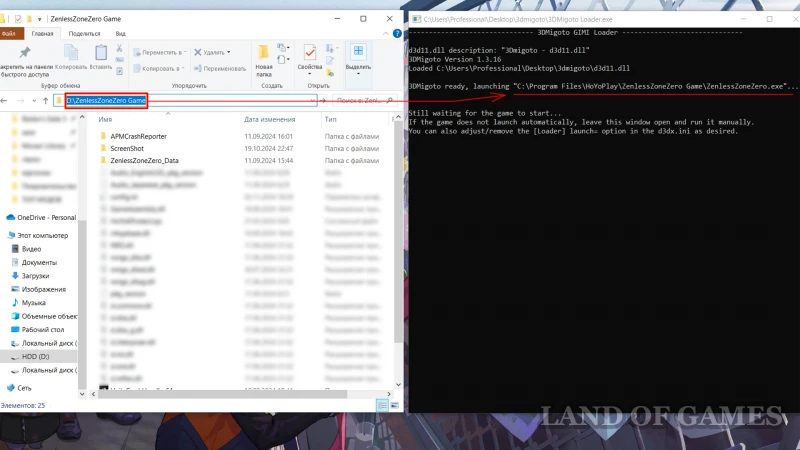
Task: Click the go-to arrow beside address bar
Action: pyautogui.click(x=323, y=101)
